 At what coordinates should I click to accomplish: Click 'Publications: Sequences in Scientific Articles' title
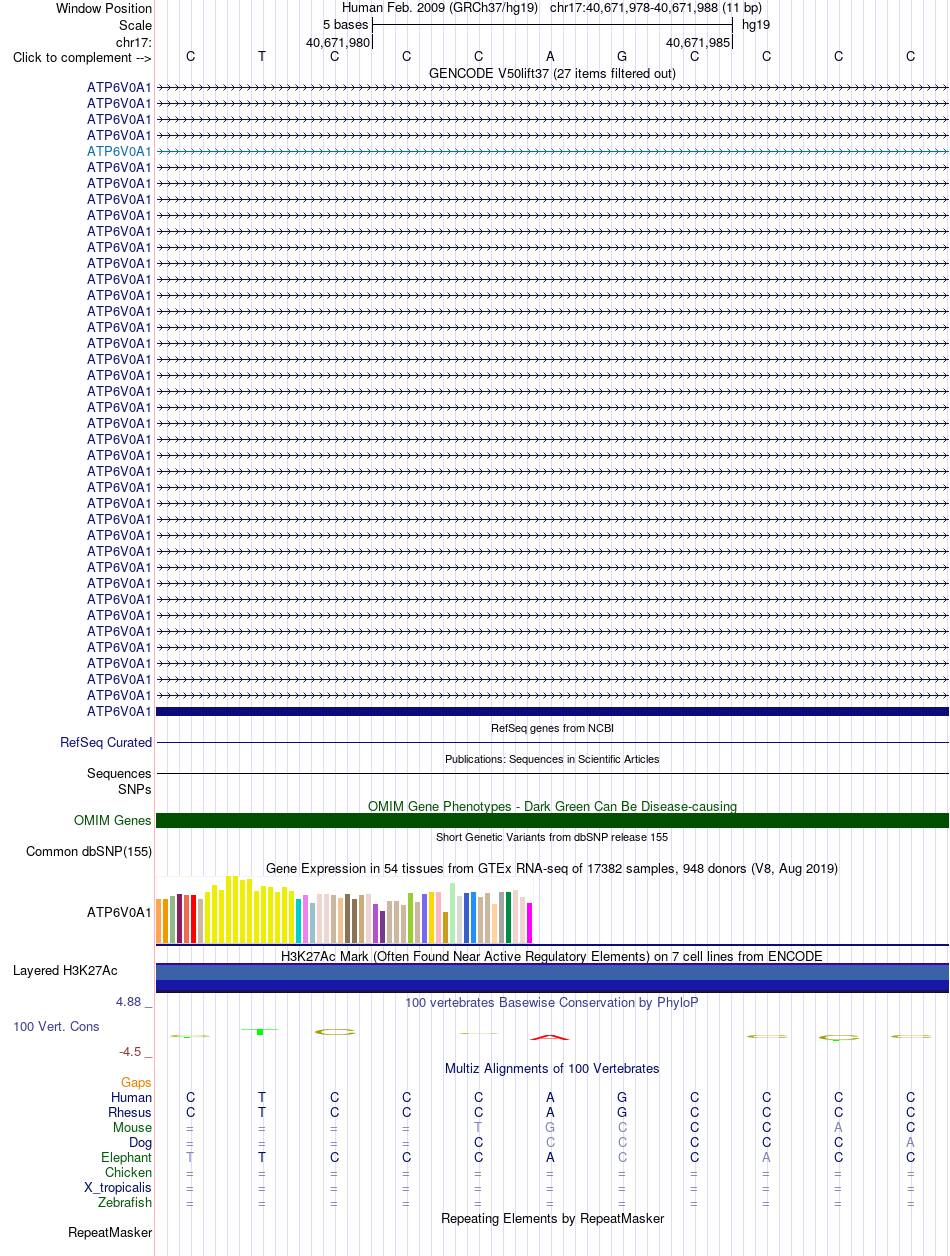click(x=552, y=759)
